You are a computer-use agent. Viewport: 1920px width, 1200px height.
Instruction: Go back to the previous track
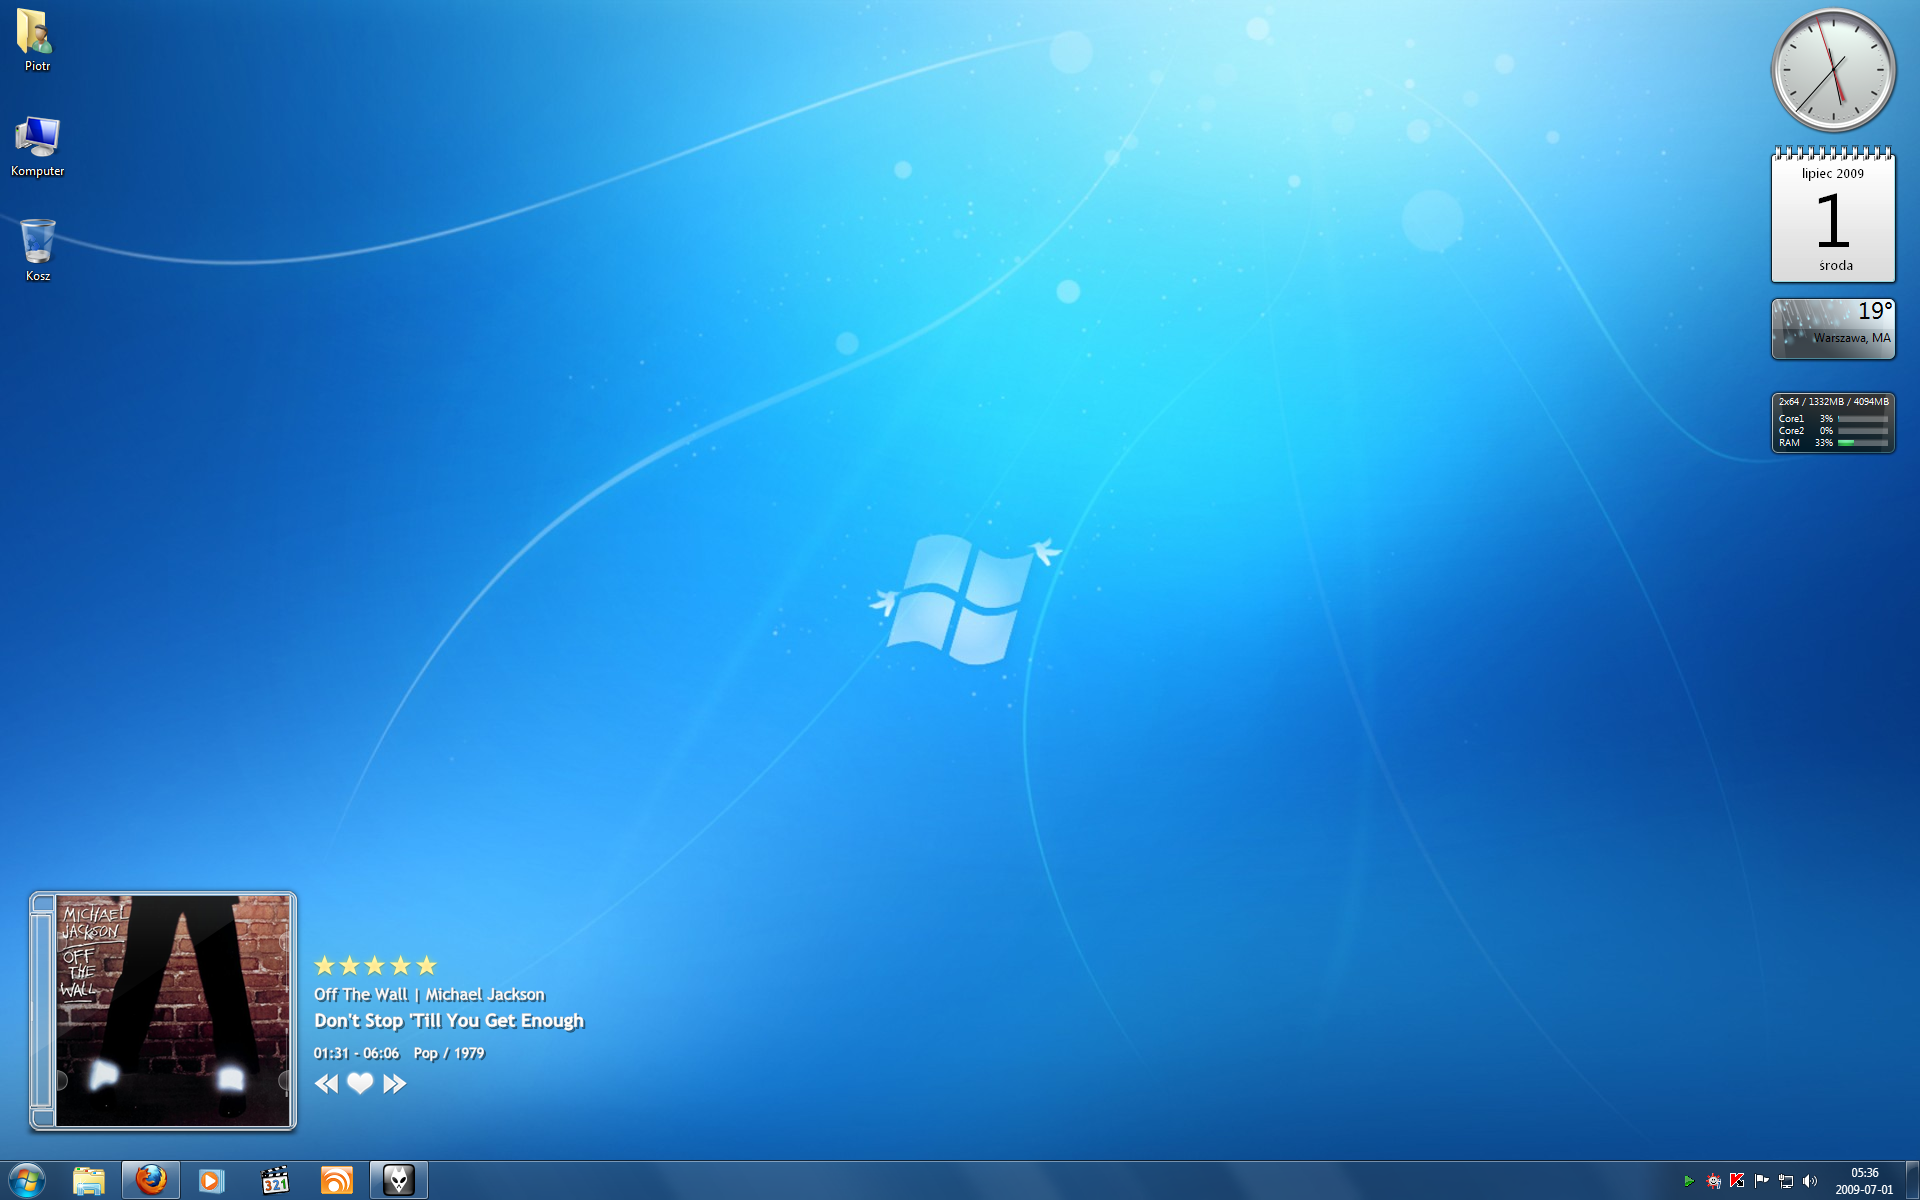pyautogui.click(x=326, y=1084)
